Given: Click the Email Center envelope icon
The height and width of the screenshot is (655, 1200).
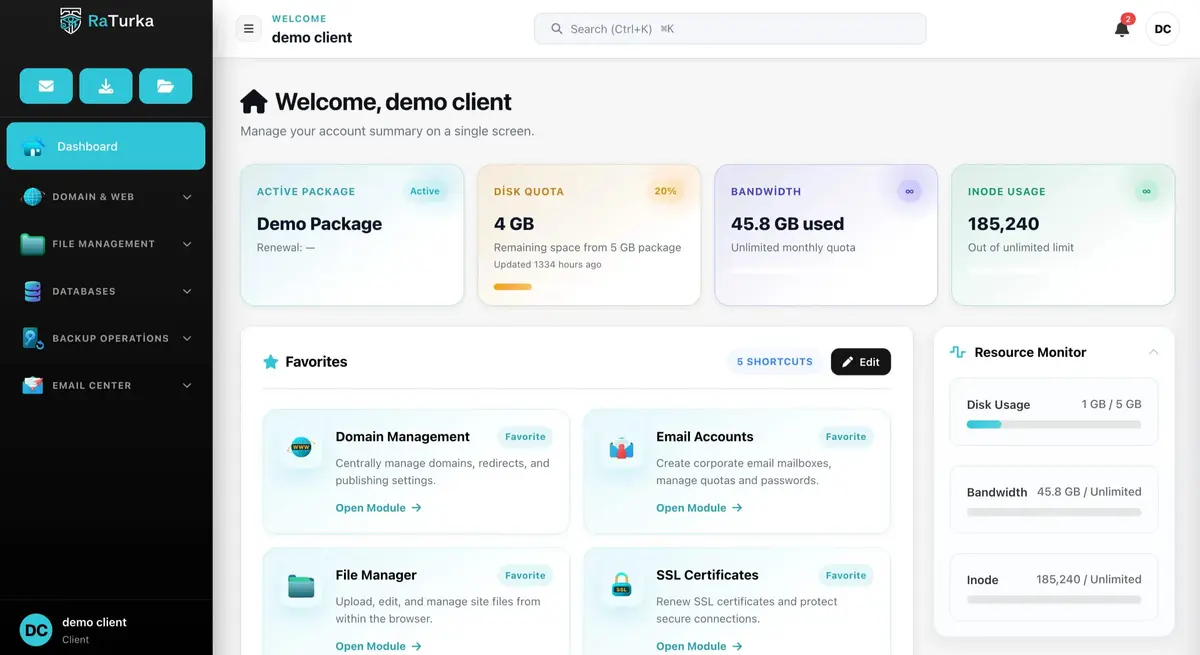Looking at the screenshot, I should 33,385.
